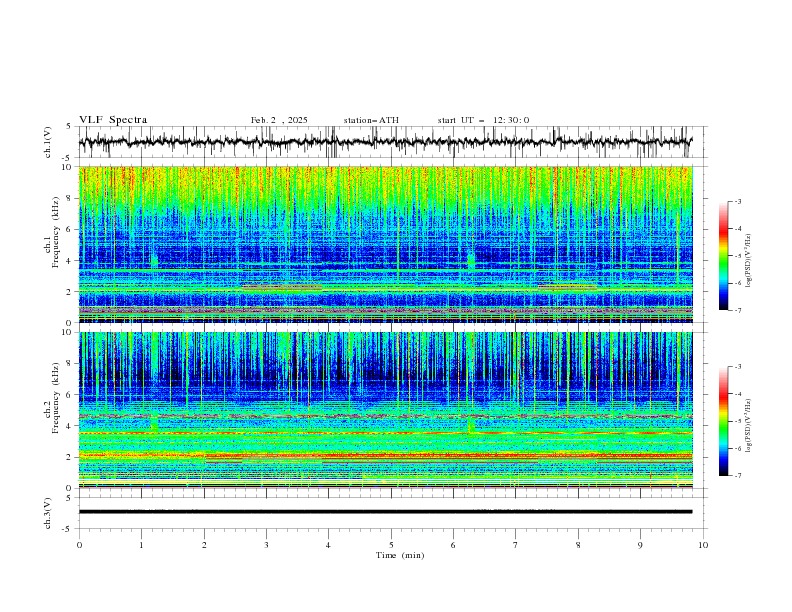792x612 pixels.
Task: Click the 'station=ATH' label
Action: coord(371,120)
